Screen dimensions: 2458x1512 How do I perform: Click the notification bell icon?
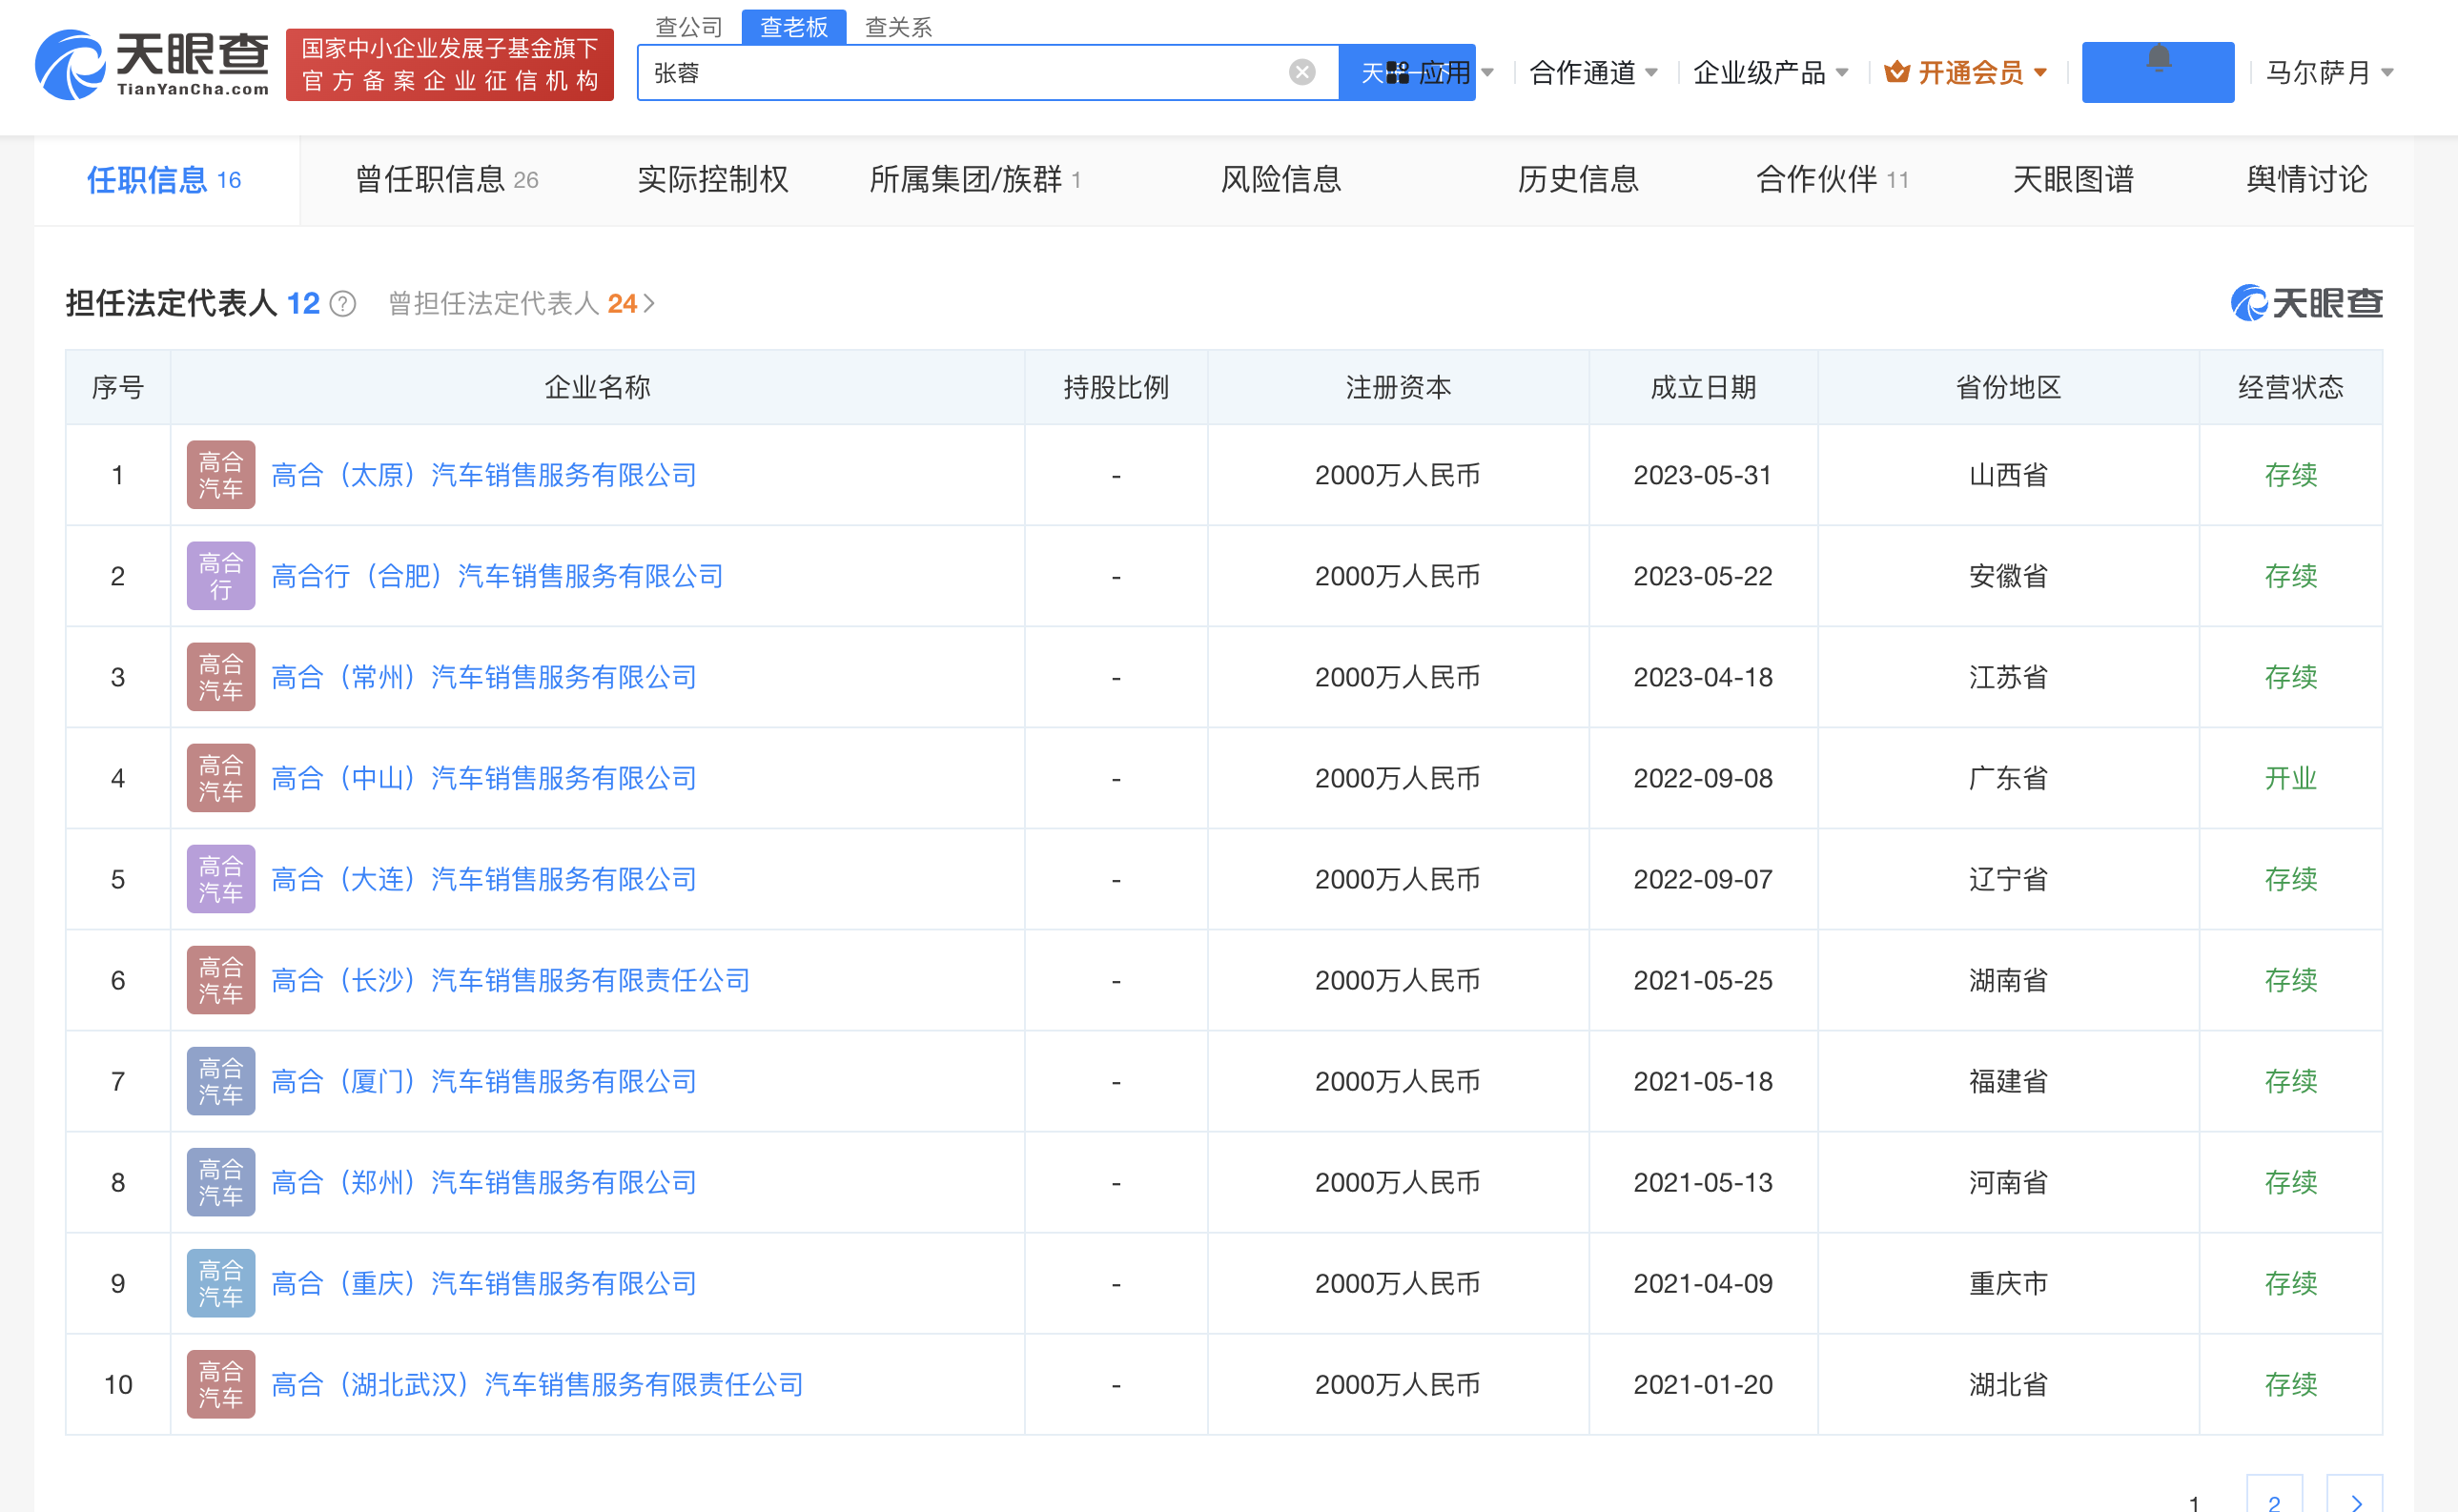2159,59
